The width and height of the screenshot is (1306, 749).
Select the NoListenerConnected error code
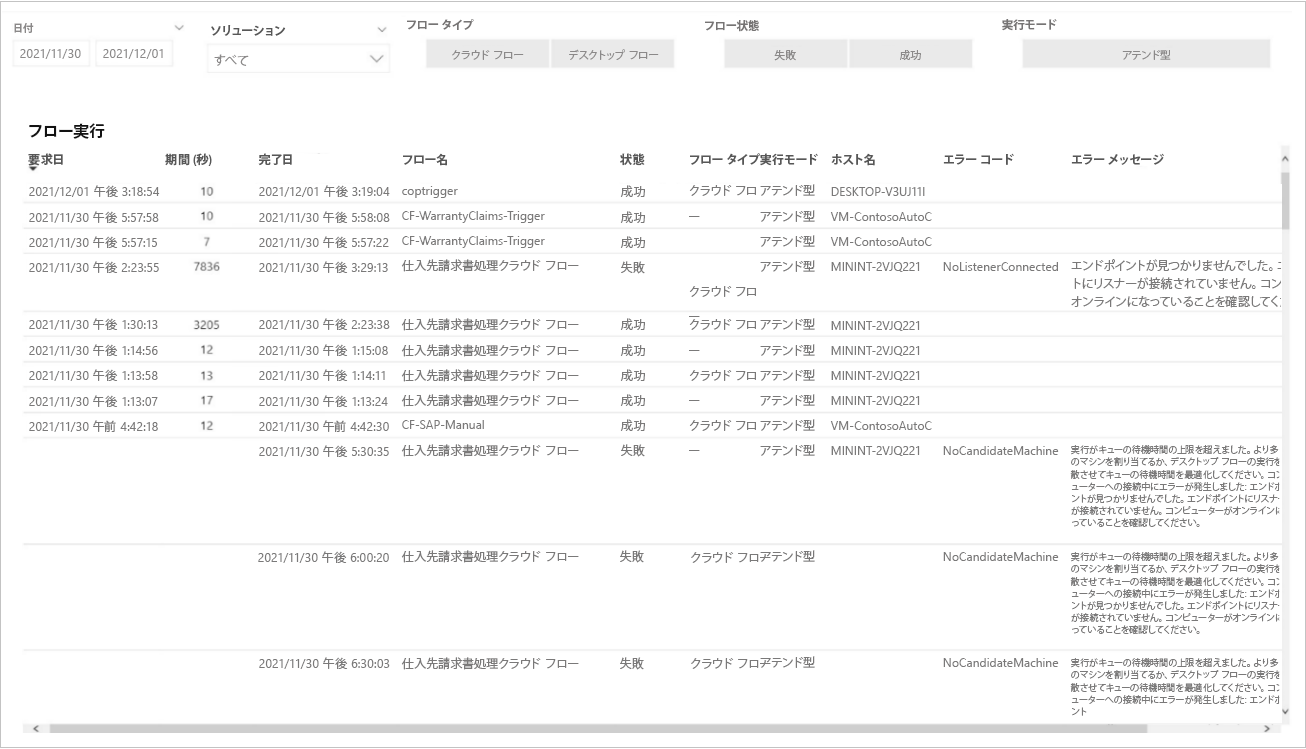[1000, 267]
